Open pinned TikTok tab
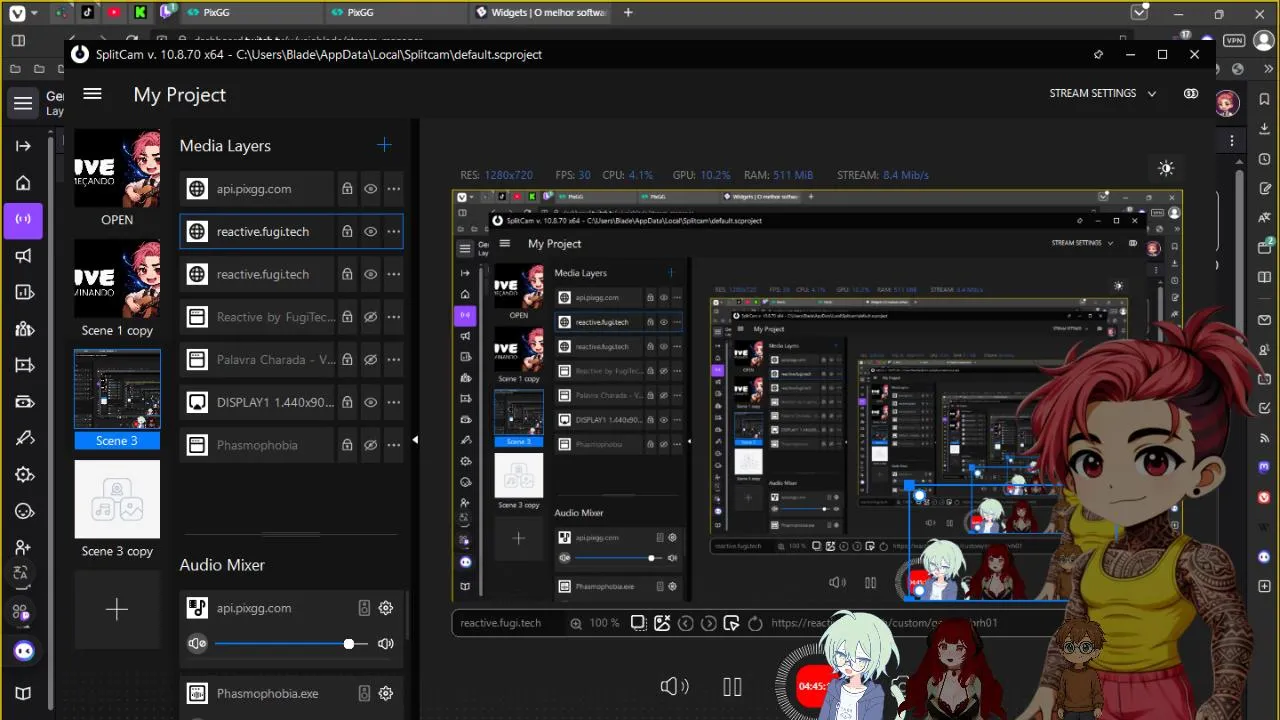 pyautogui.click(x=88, y=13)
